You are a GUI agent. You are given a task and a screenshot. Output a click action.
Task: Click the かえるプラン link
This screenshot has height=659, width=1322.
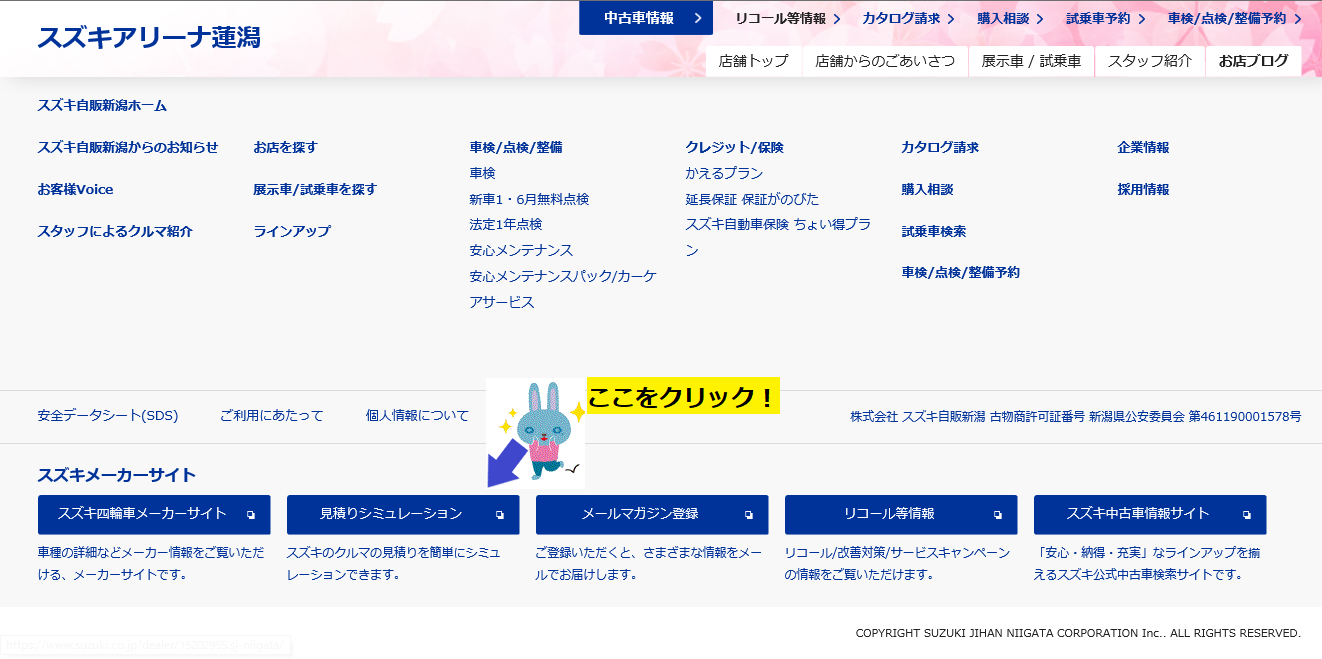(x=725, y=173)
